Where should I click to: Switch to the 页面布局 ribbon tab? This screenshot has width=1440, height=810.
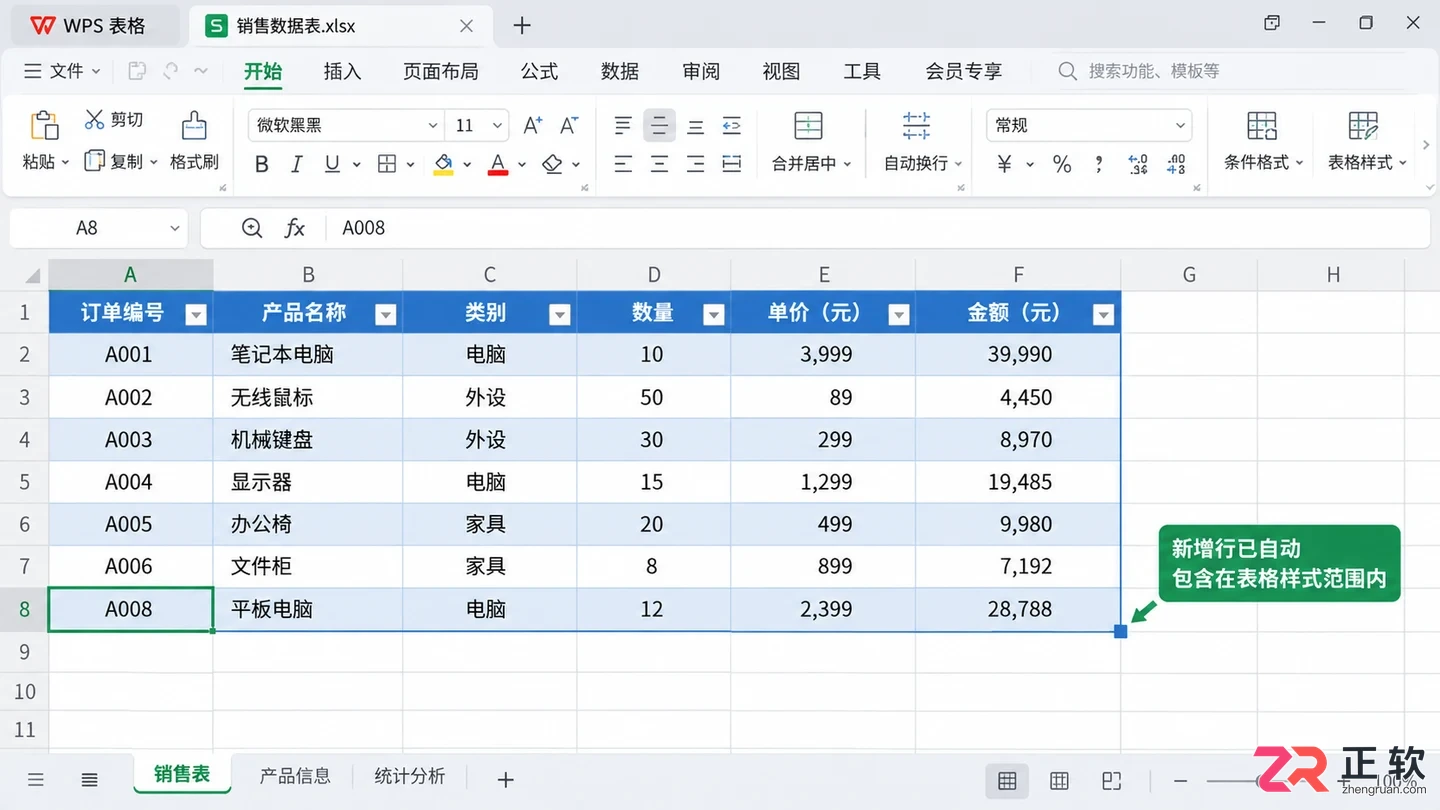[x=440, y=71]
